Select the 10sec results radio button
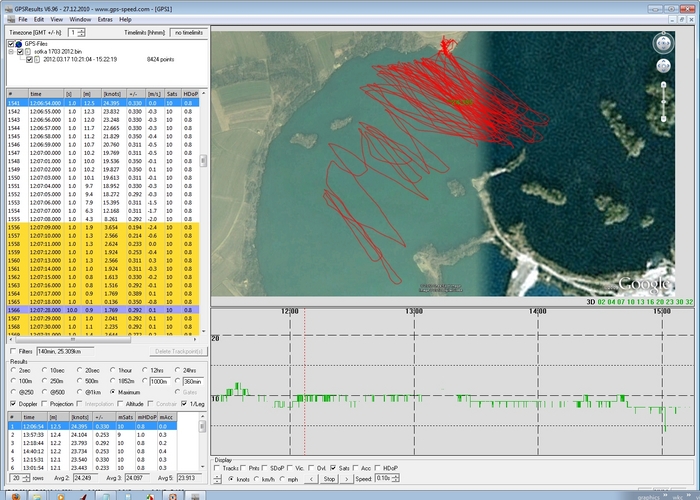Image resolution: width=700 pixels, height=500 pixels. coord(44,370)
